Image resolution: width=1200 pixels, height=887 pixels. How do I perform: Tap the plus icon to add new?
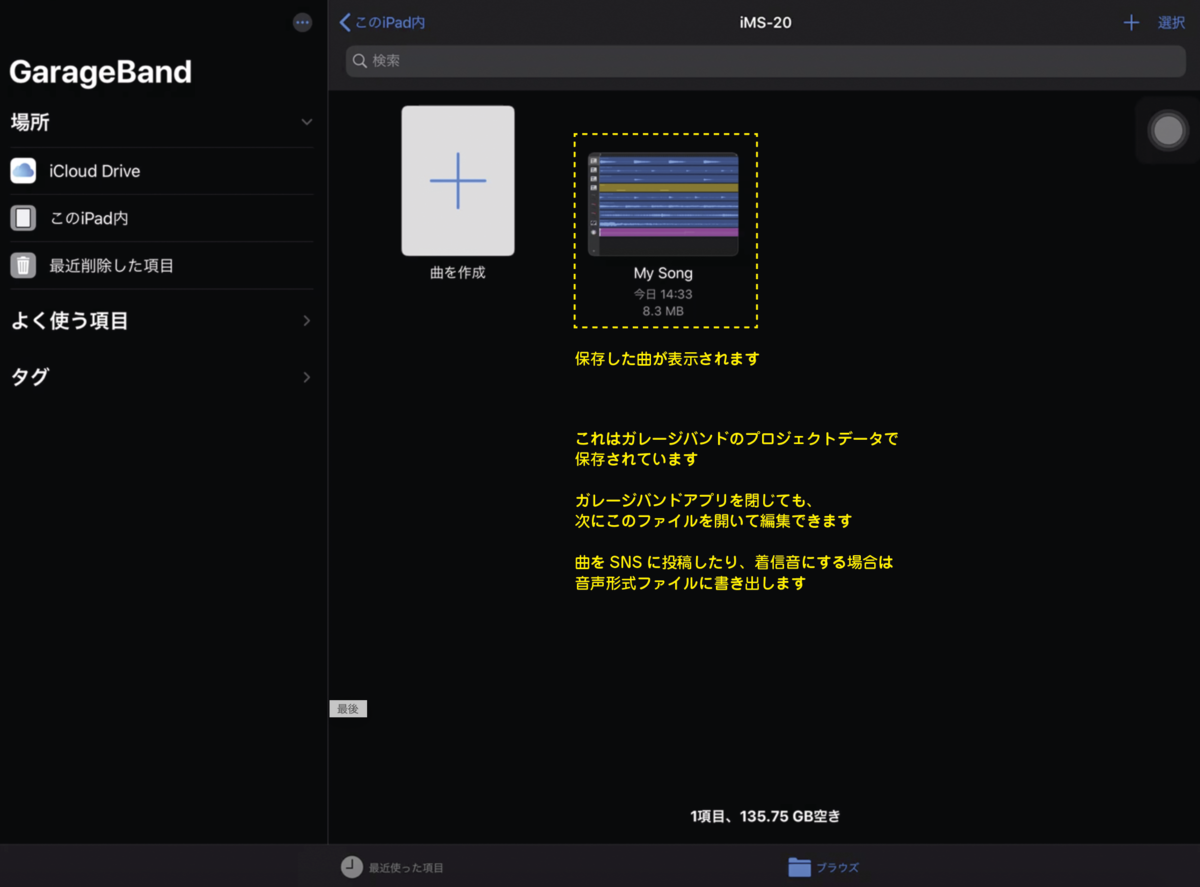click(x=1131, y=22)
